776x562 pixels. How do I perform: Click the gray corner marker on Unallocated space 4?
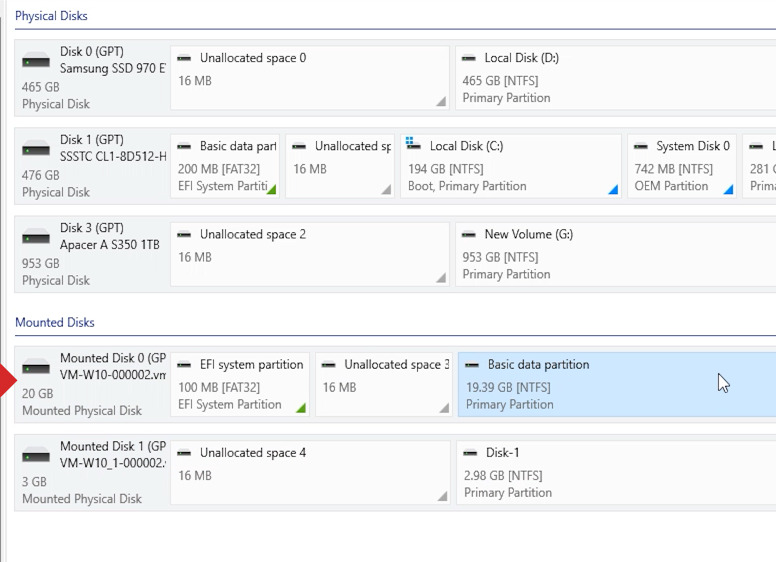point(443,496)
